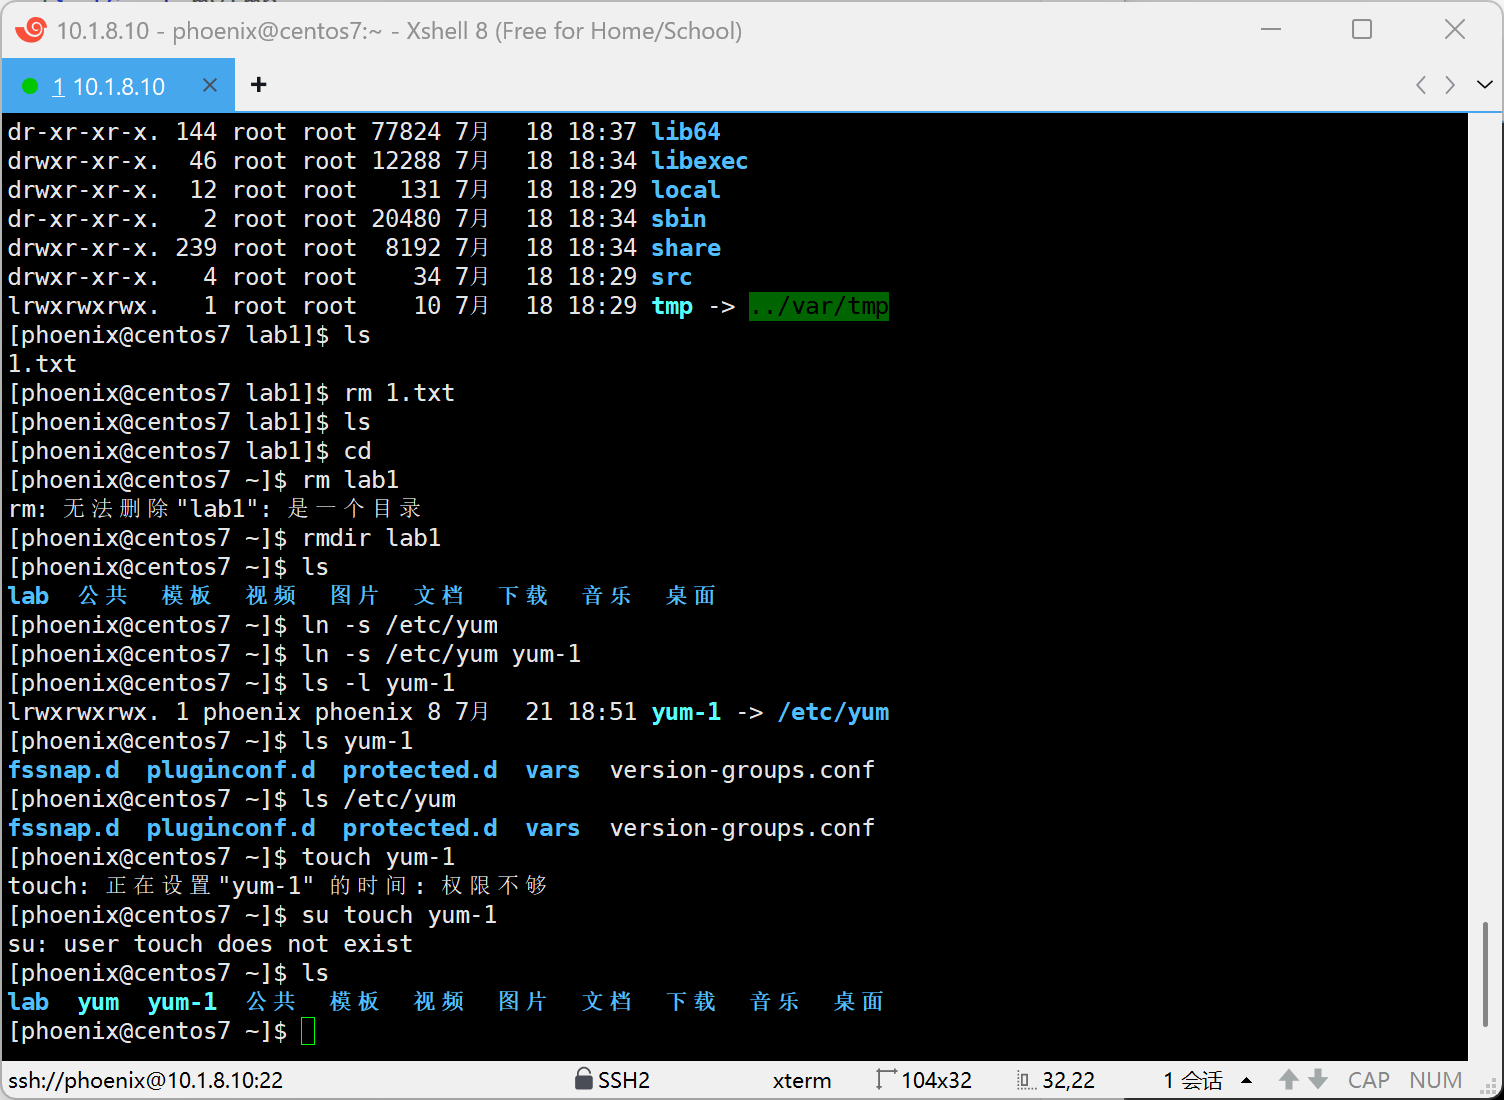Open a new session tab with the plus button

[x=258, y=85]
